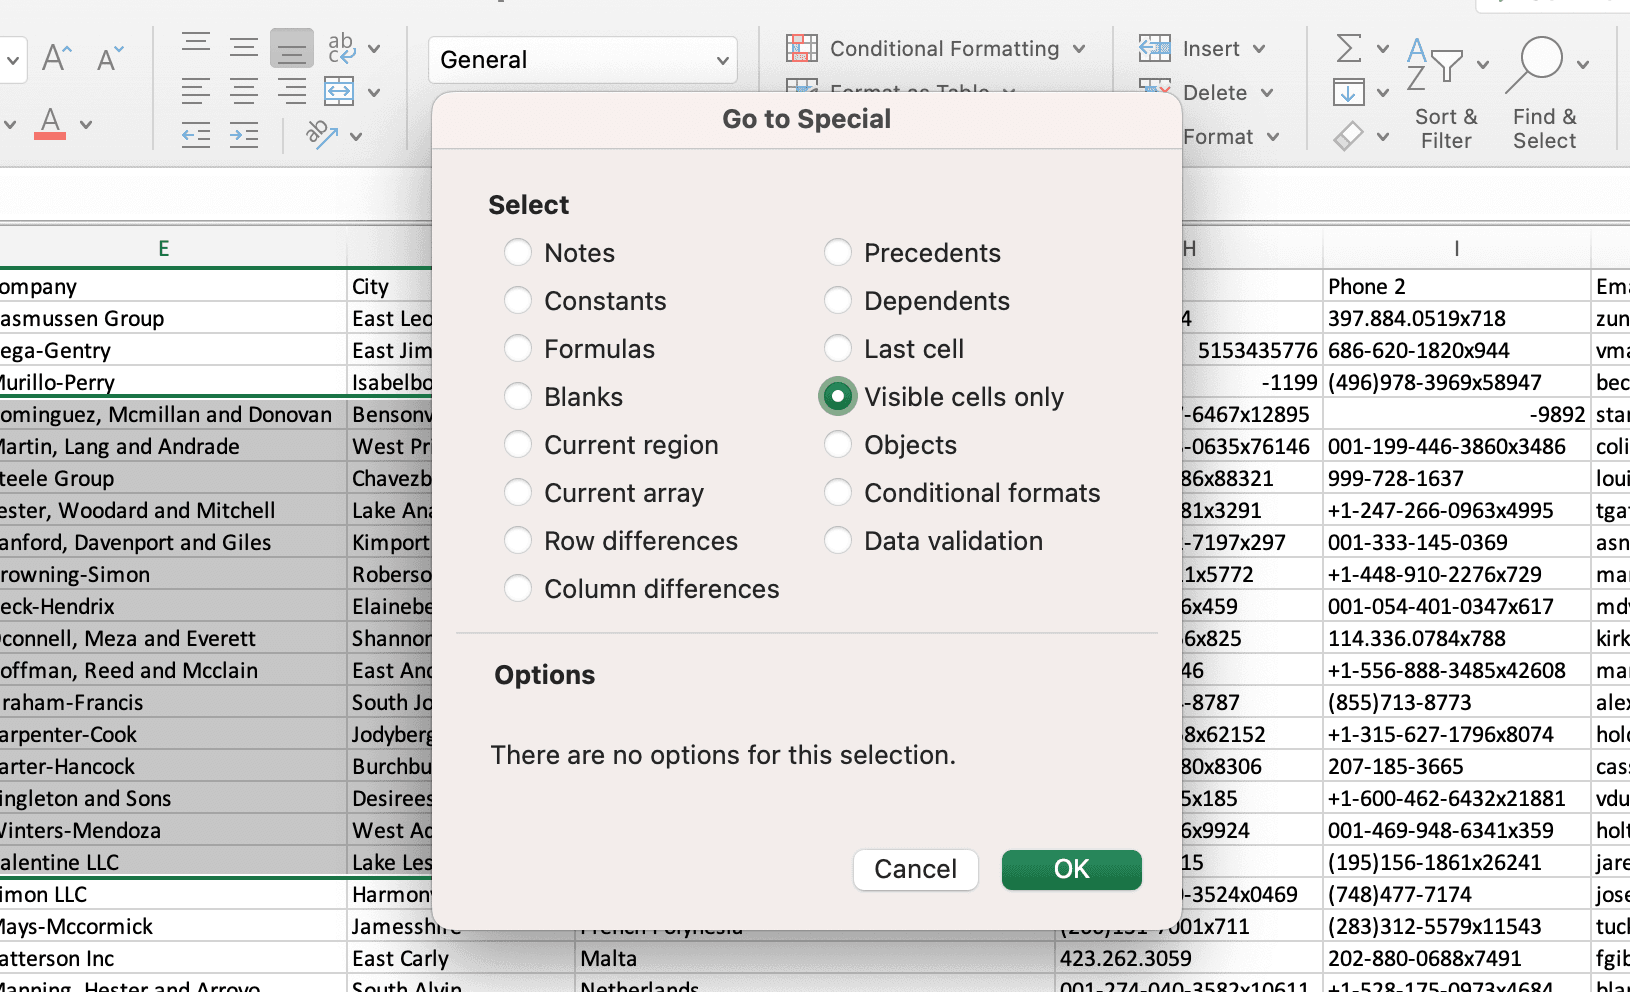Click the Fill down icon
Viewport: 1630px width, 992px height.
point(1349,93)
